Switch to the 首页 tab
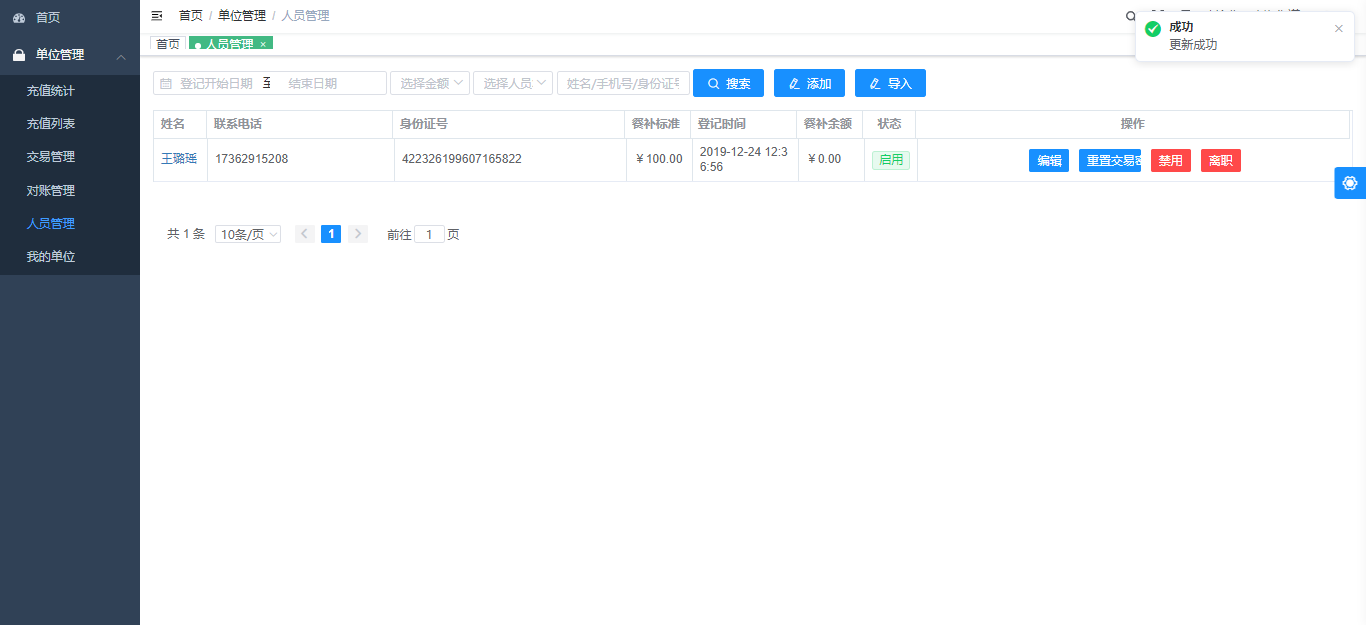The image size is (1366, 625). tap(167, 44)
